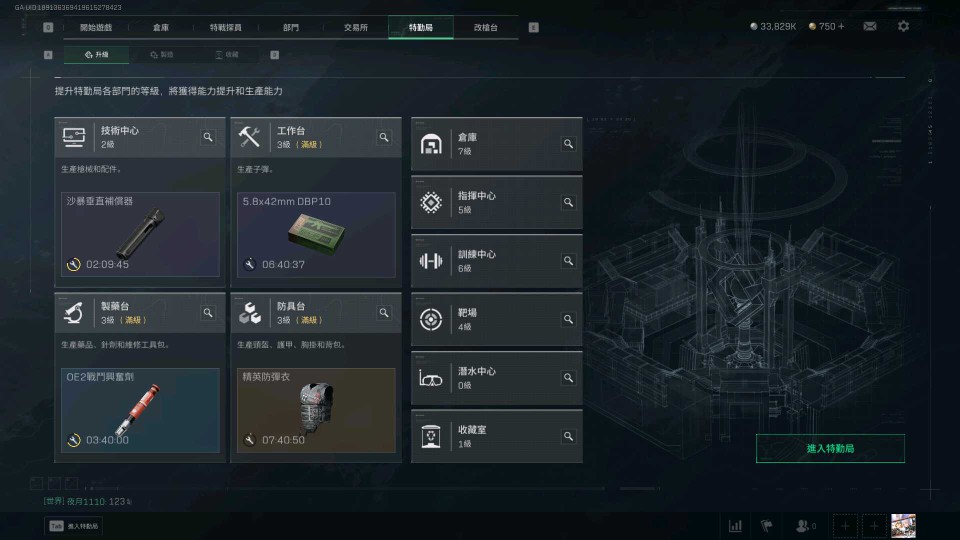Expand the 訓練中心 row
The height and width of the screenshot is (540, 960).
click(x=497, y=261)
